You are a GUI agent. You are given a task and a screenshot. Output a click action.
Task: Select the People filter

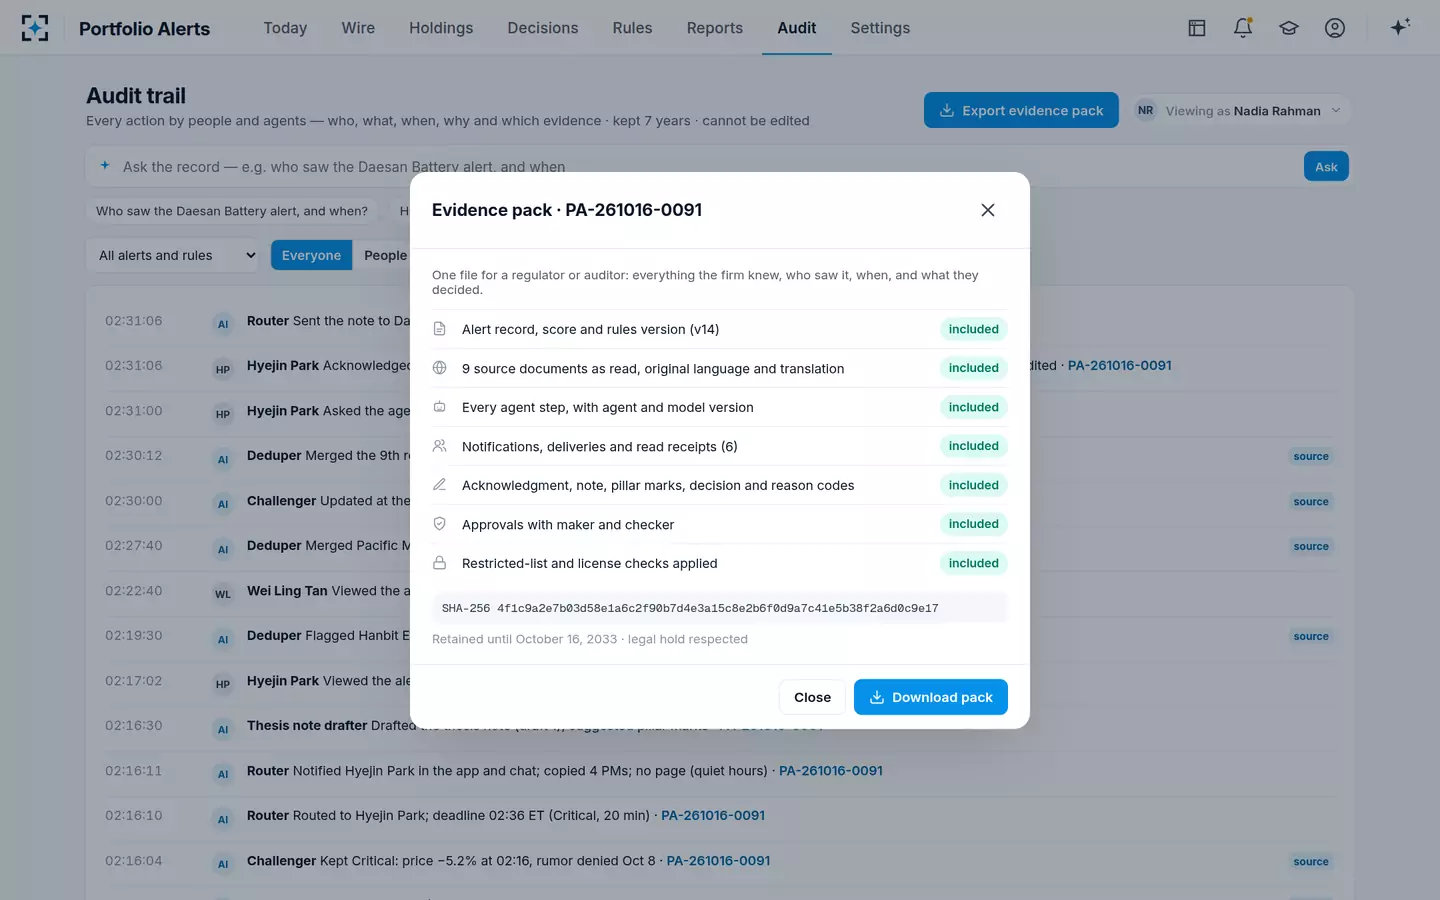click(x=385, y=255)
